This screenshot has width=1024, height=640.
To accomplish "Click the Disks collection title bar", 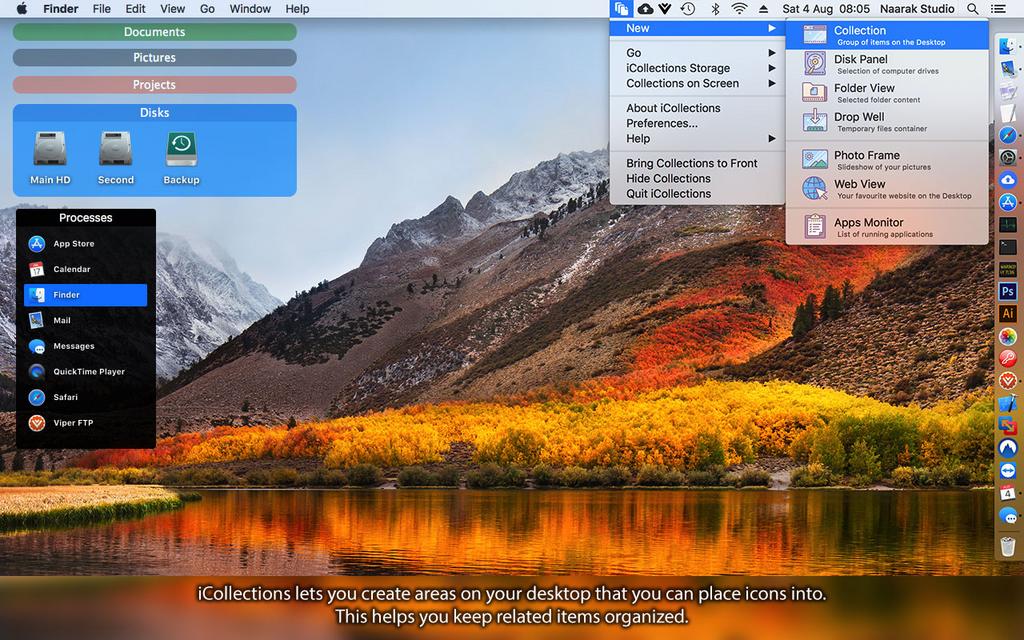I will tap(155, 112).
